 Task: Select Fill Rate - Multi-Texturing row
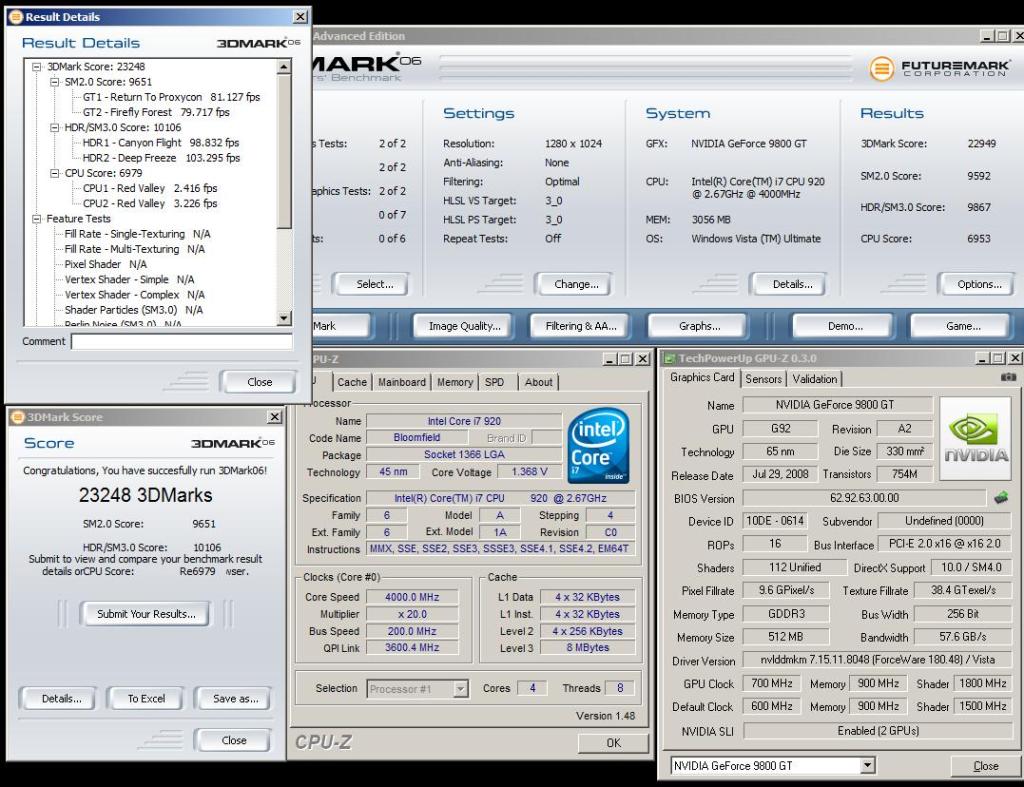[x=135, y=249]
